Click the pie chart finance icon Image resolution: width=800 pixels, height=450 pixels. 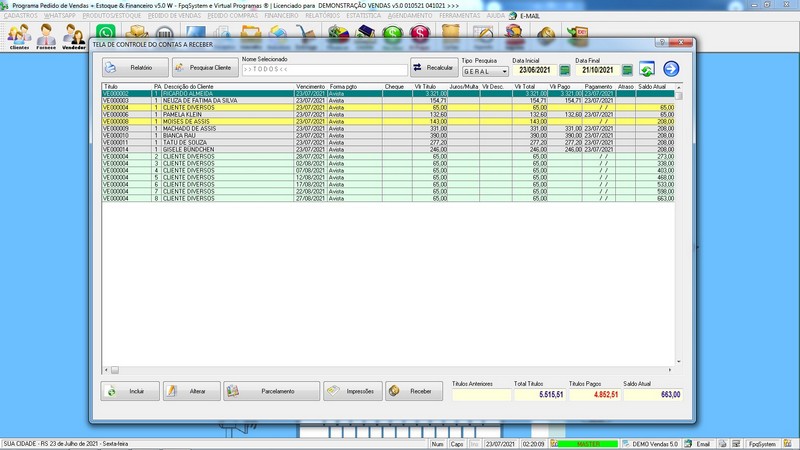338,33
